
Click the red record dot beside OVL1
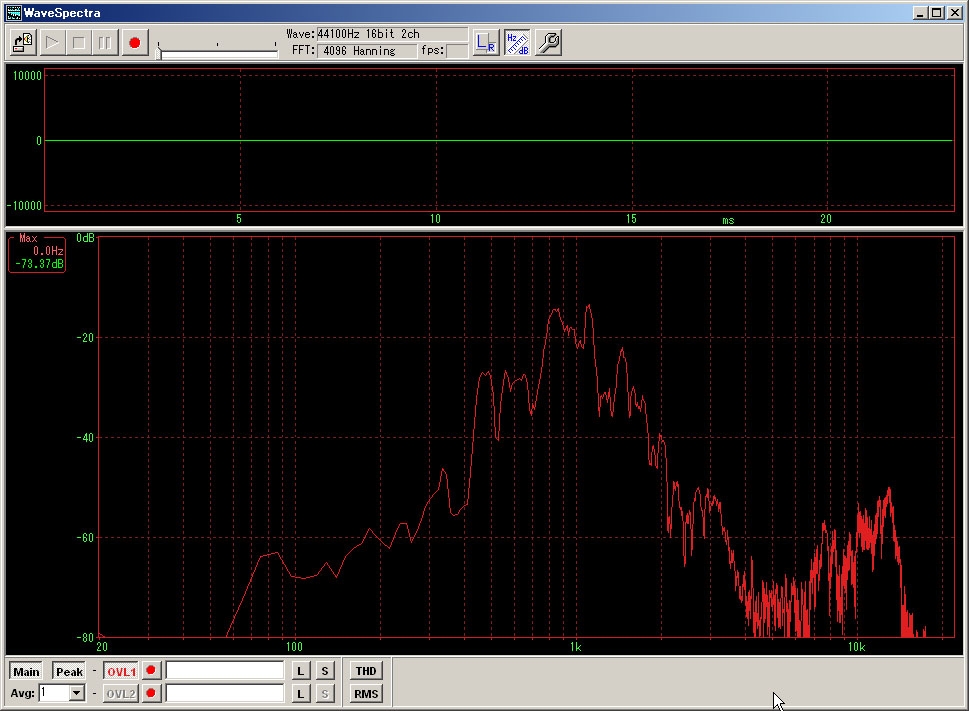(151, 671)
